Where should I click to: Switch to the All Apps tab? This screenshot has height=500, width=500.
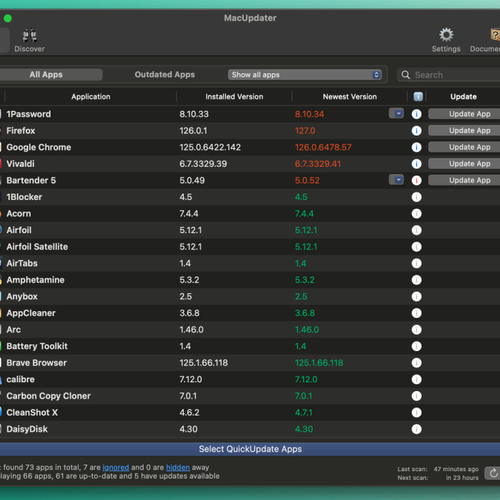tap(46, 75)
